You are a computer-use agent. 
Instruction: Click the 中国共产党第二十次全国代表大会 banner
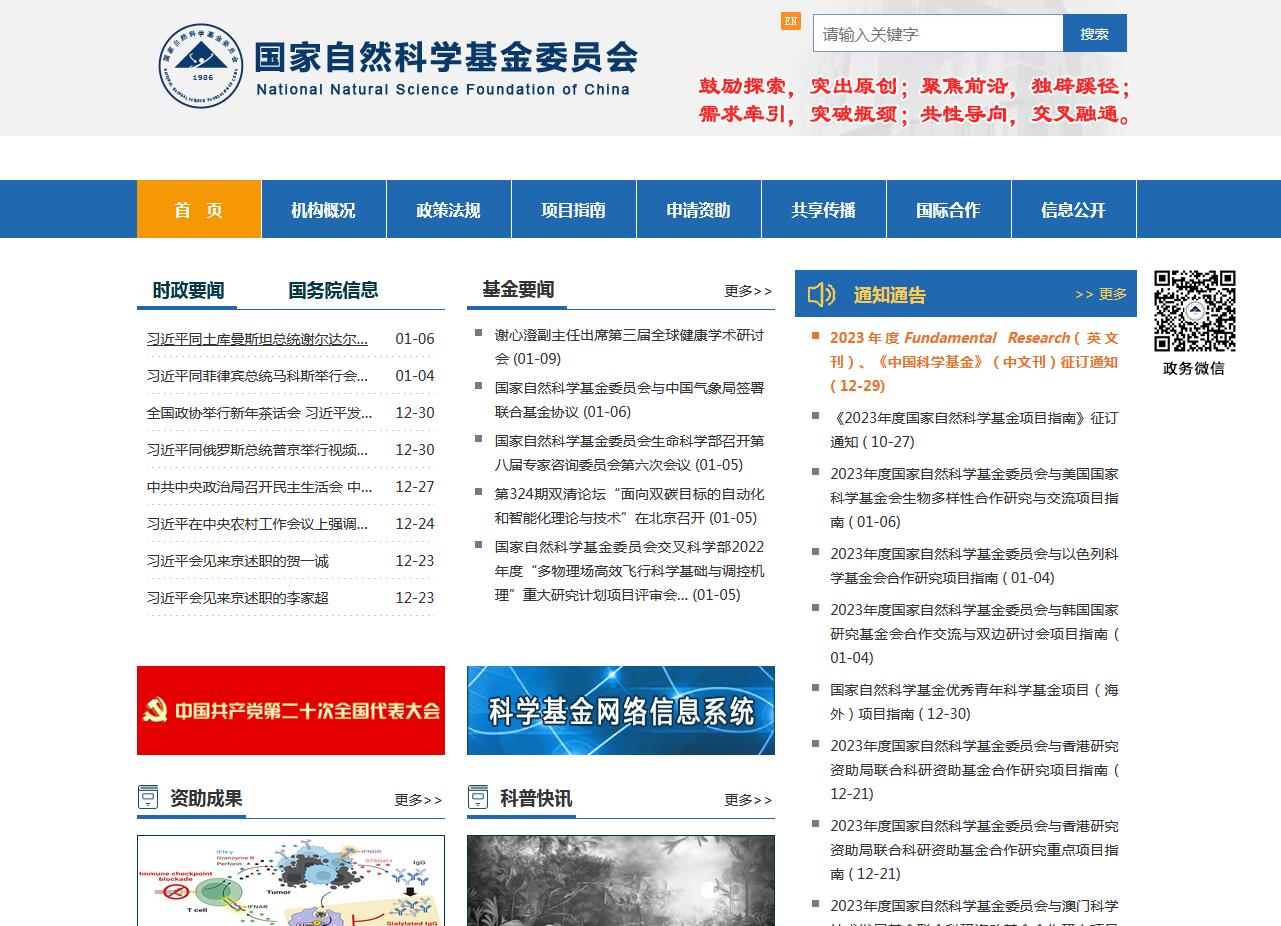pos(290,710)
